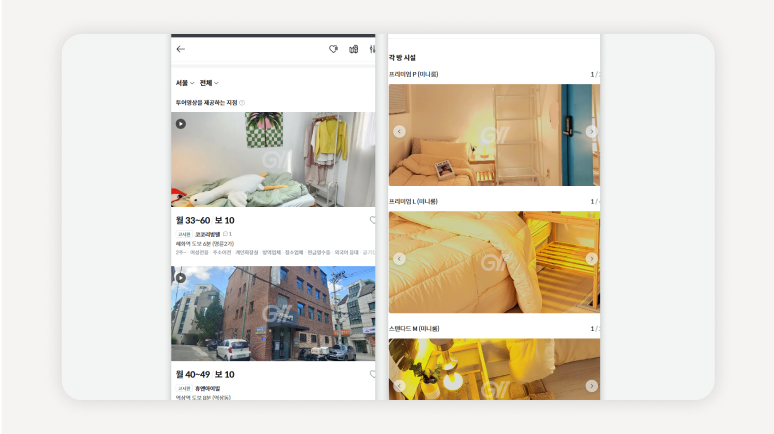Expand the 서울 region dropdown

pyautogui.click(x=183, y=83)
